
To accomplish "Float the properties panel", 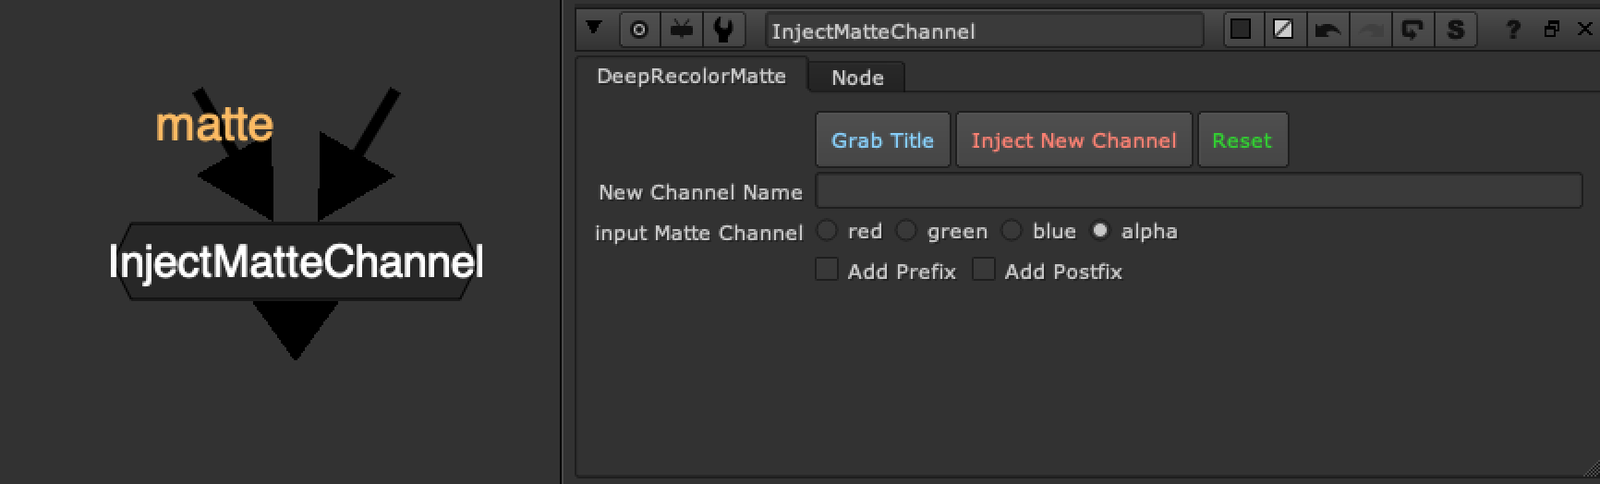I will click(1552, 29).
